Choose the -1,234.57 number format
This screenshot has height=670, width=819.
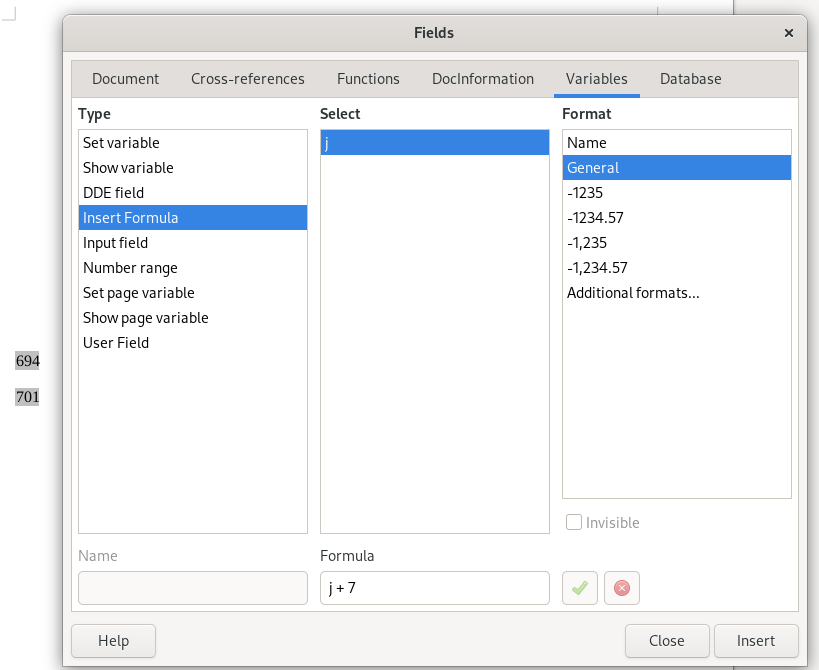(x=597, y=268)
